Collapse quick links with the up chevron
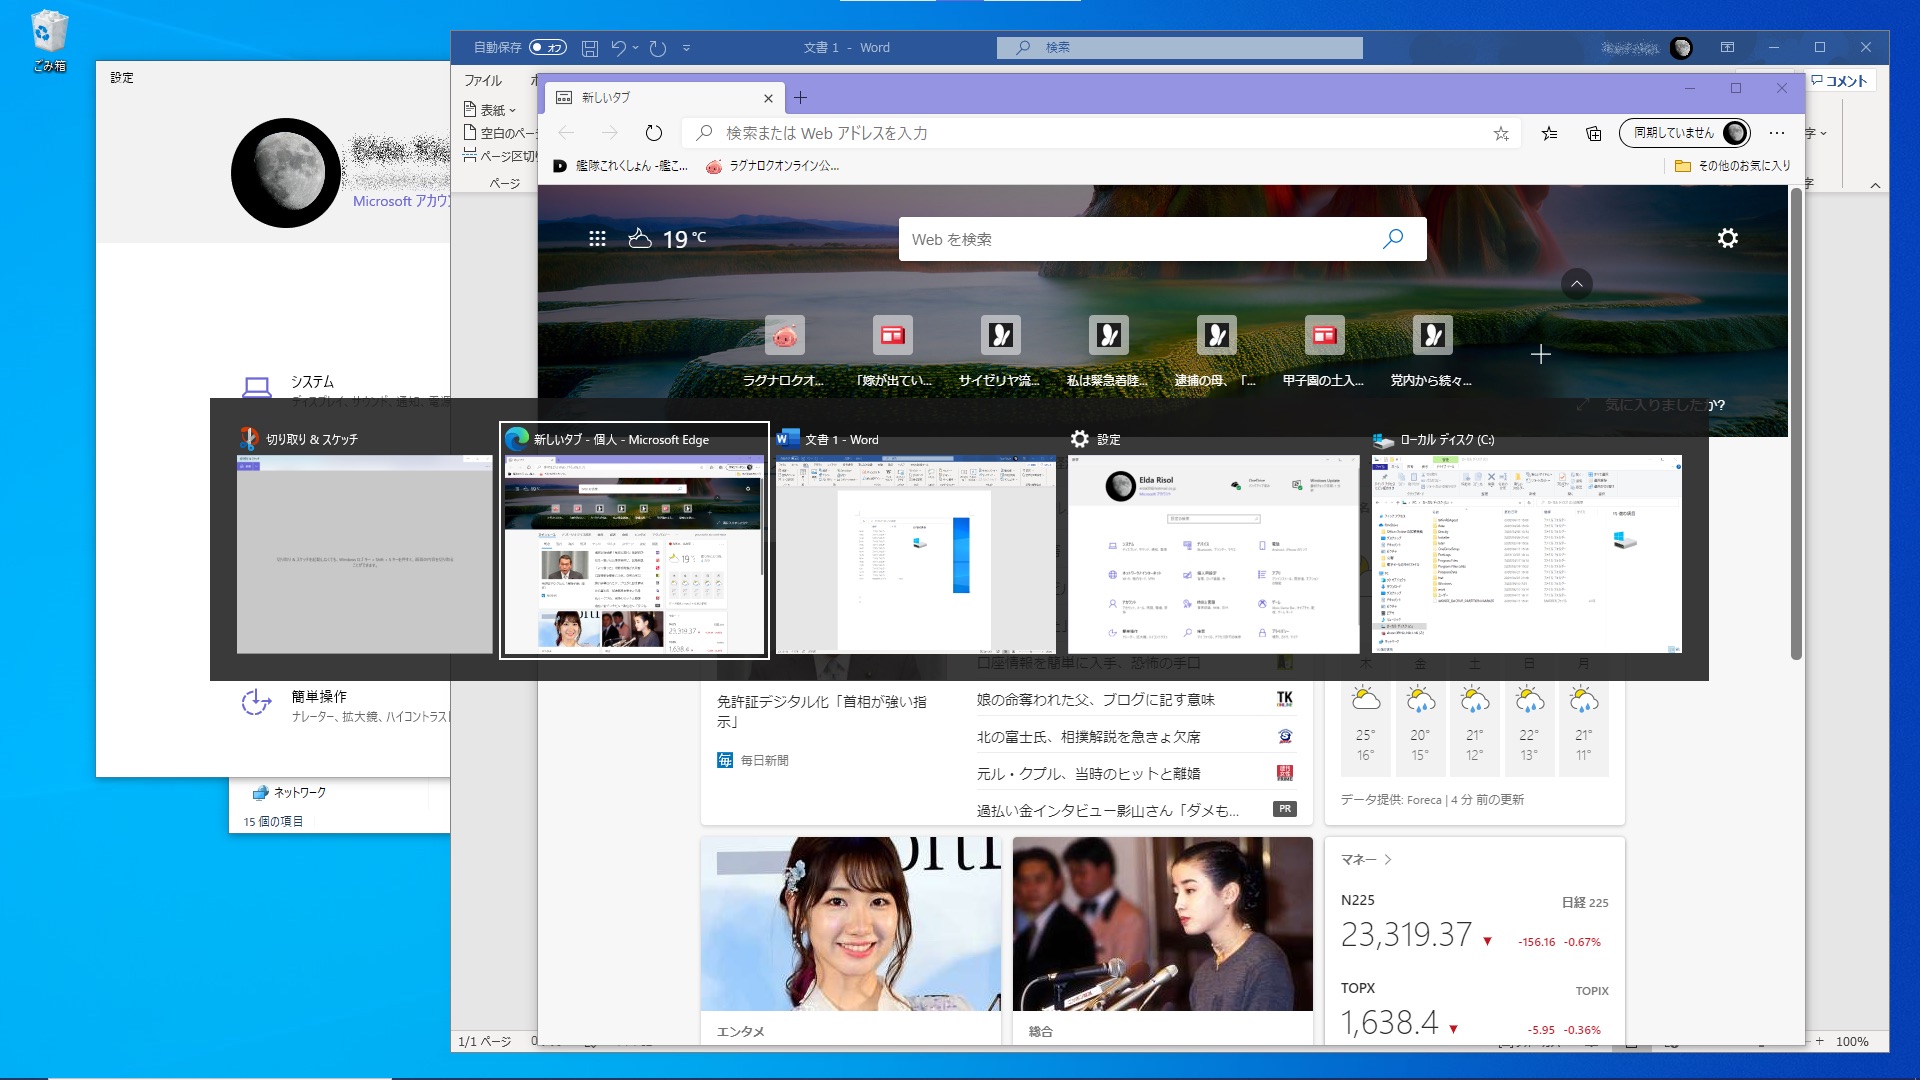 1576,284
